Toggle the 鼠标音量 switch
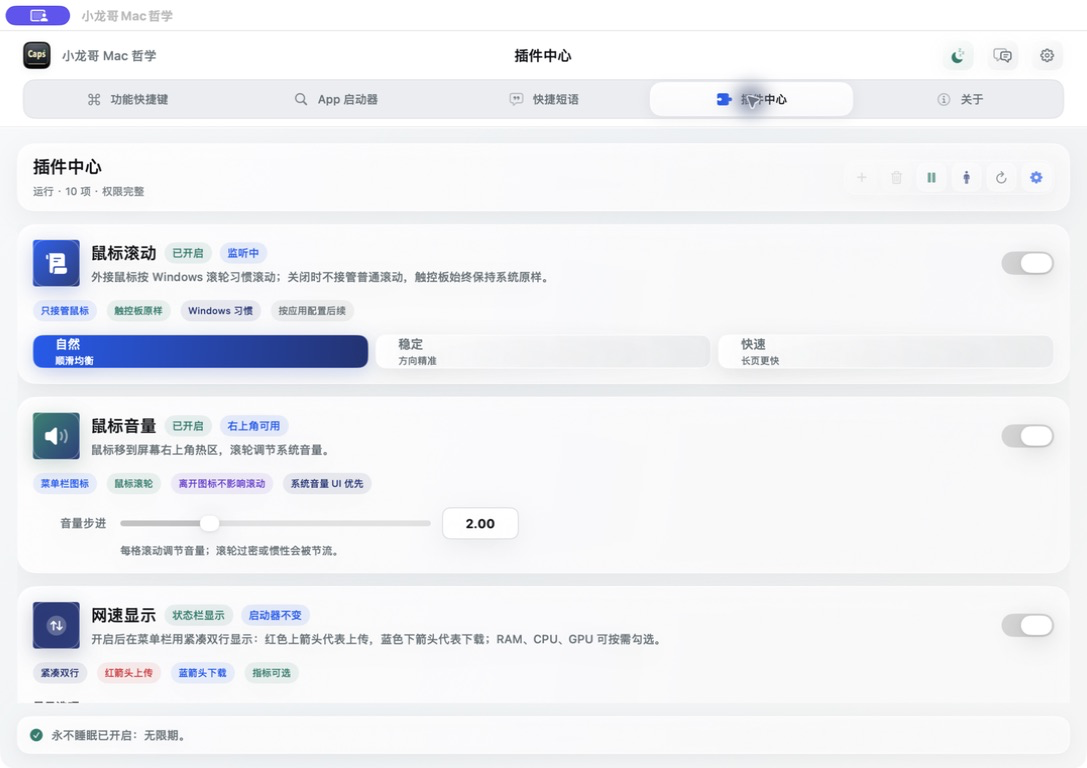This screenshot has width=1087, height=768. point(1027,436)
